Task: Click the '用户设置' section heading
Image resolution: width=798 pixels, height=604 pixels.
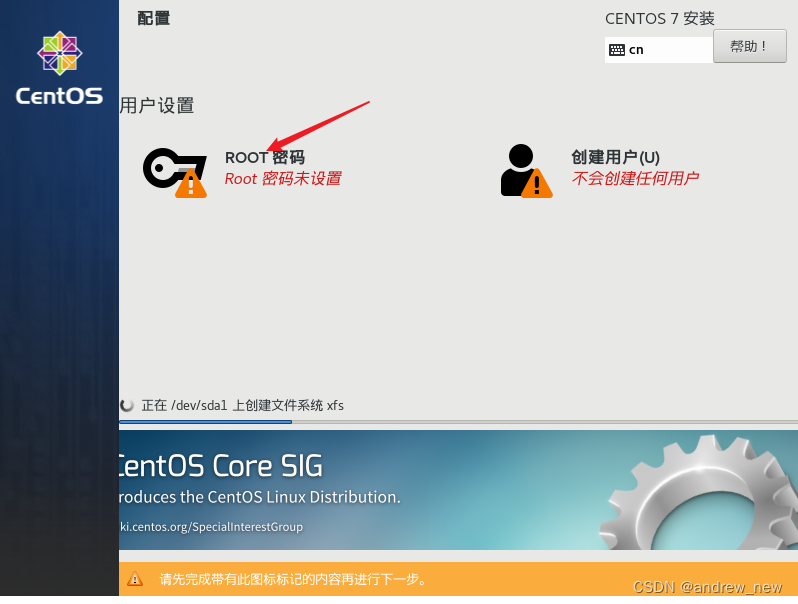Action: 157,106
